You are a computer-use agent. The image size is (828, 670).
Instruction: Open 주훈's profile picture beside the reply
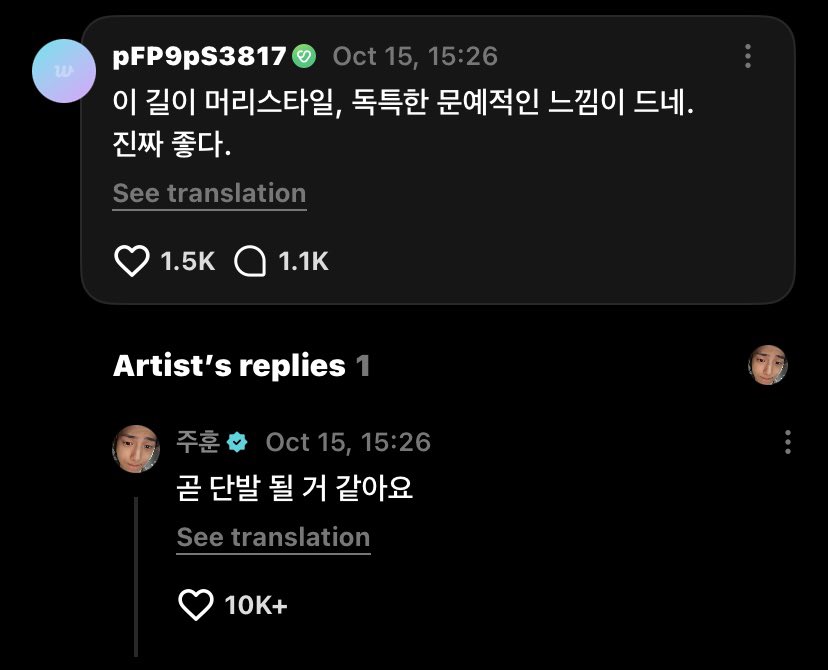136,449
